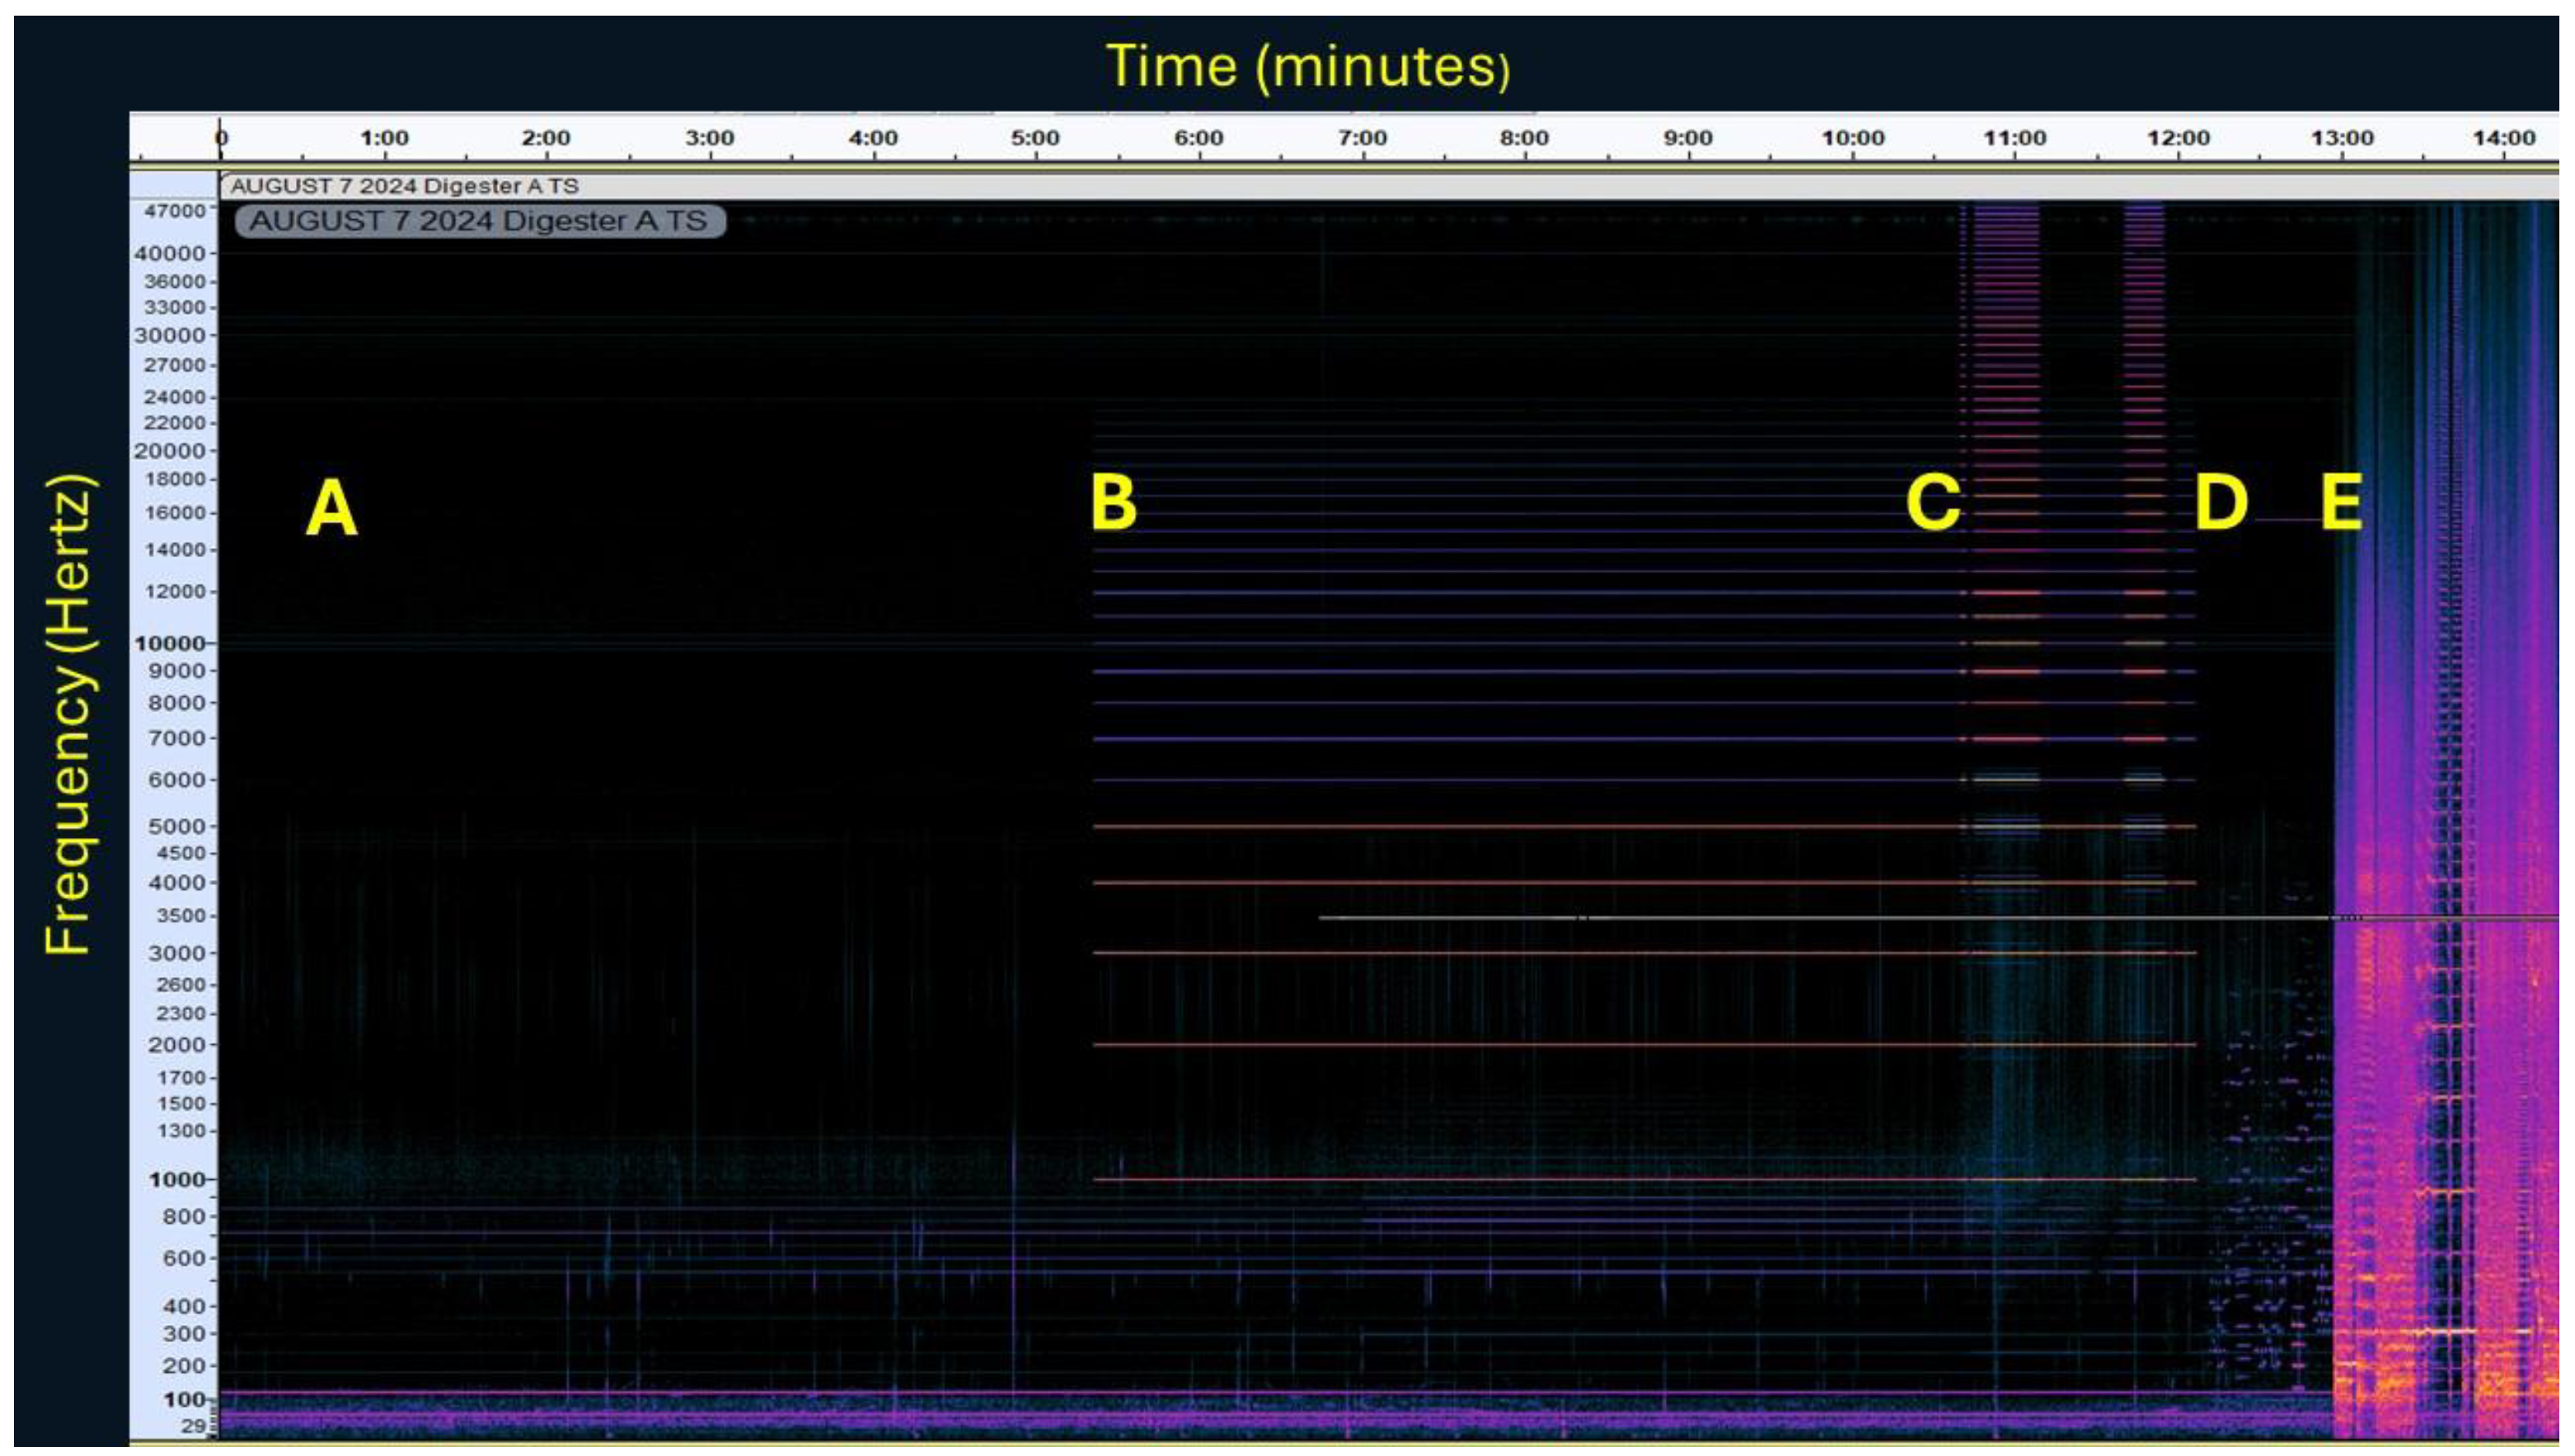Click the 1000 label on the frequency scale

click(177, 1180)
